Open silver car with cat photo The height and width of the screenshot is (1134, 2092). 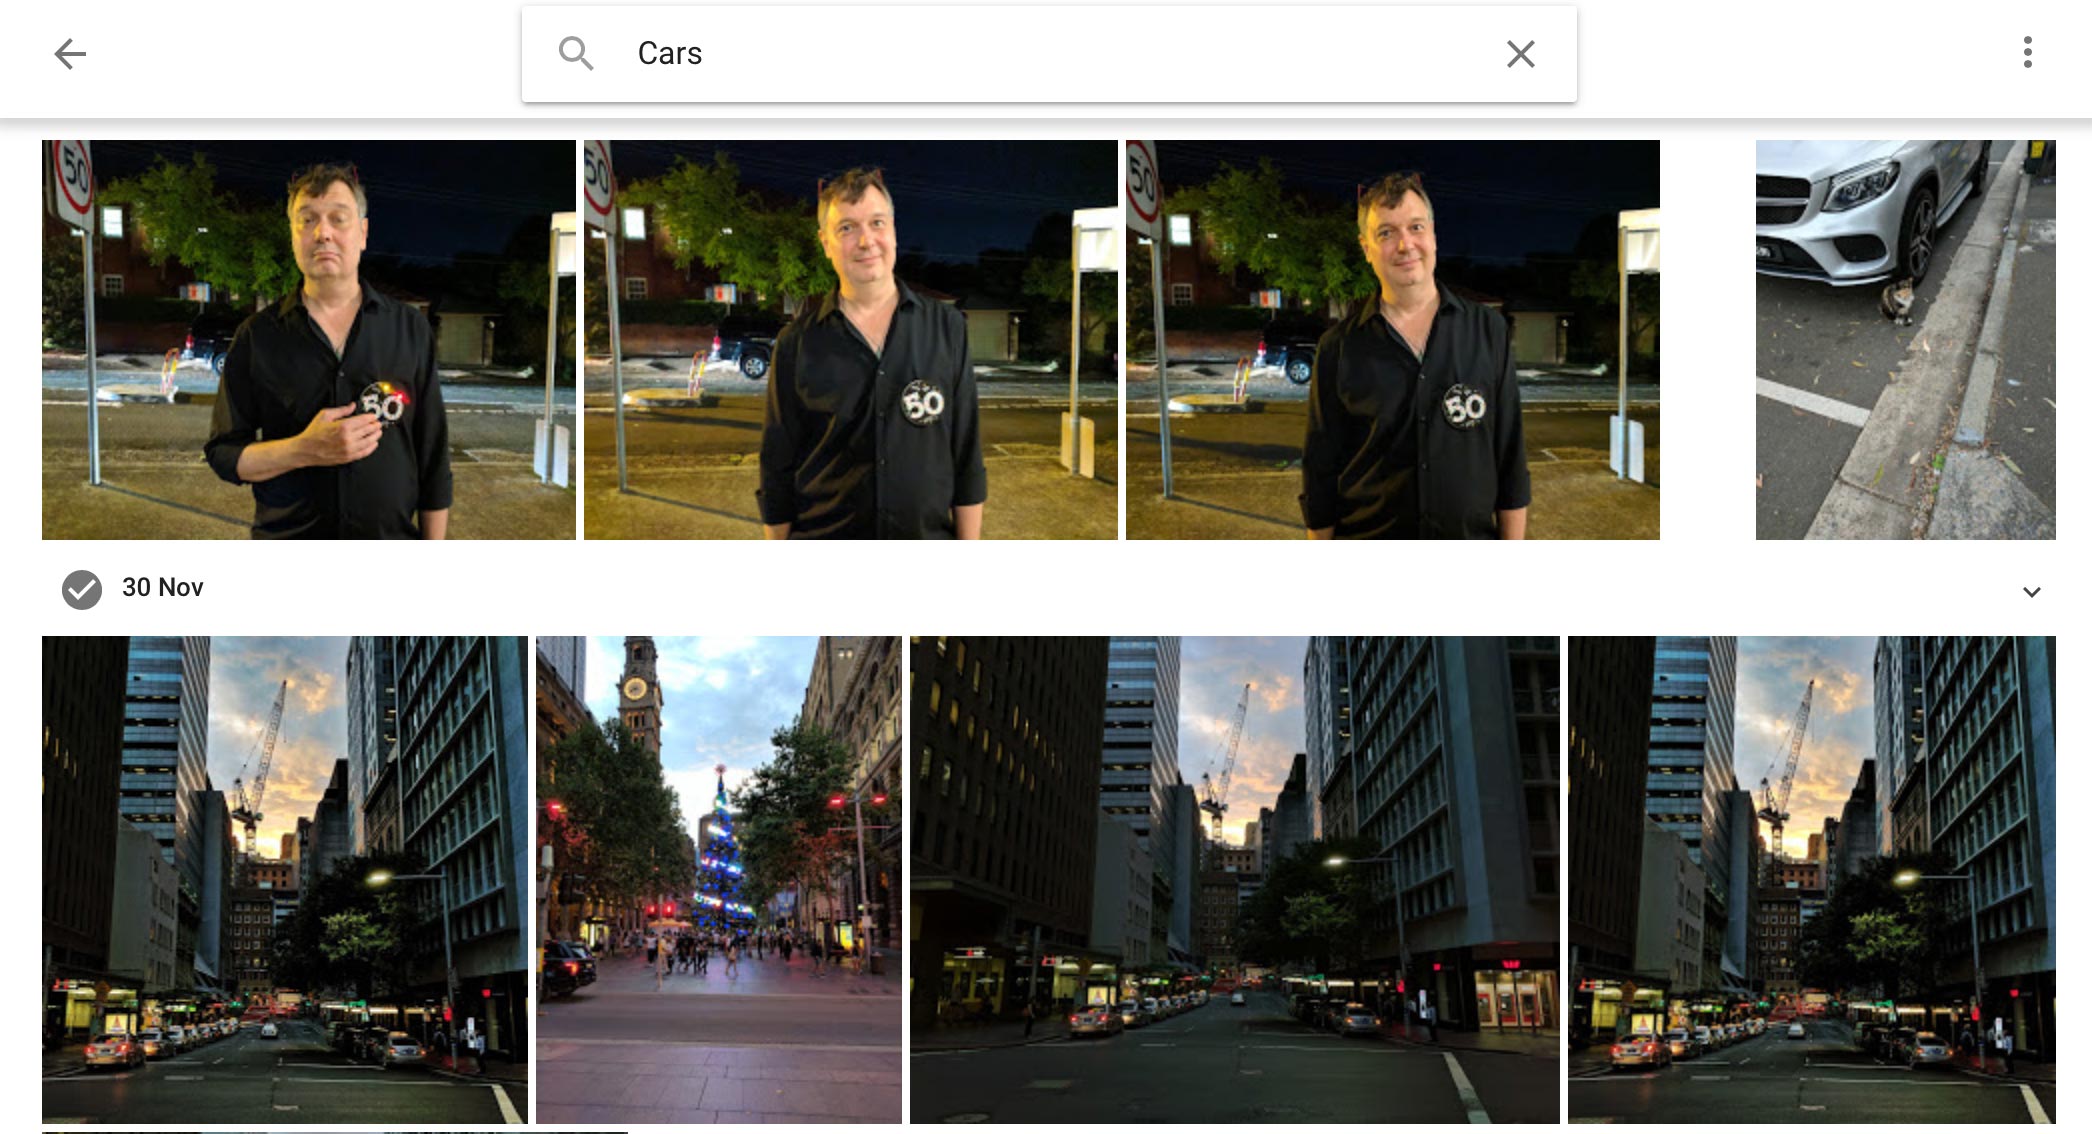(1906, 340)
